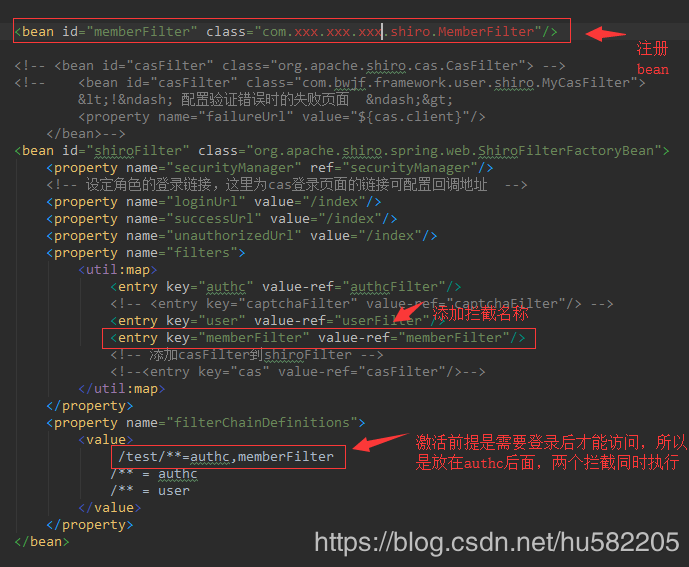Click the shiroFilter bean id
Viewport: 689px width, 567px height.
(138, 151)
